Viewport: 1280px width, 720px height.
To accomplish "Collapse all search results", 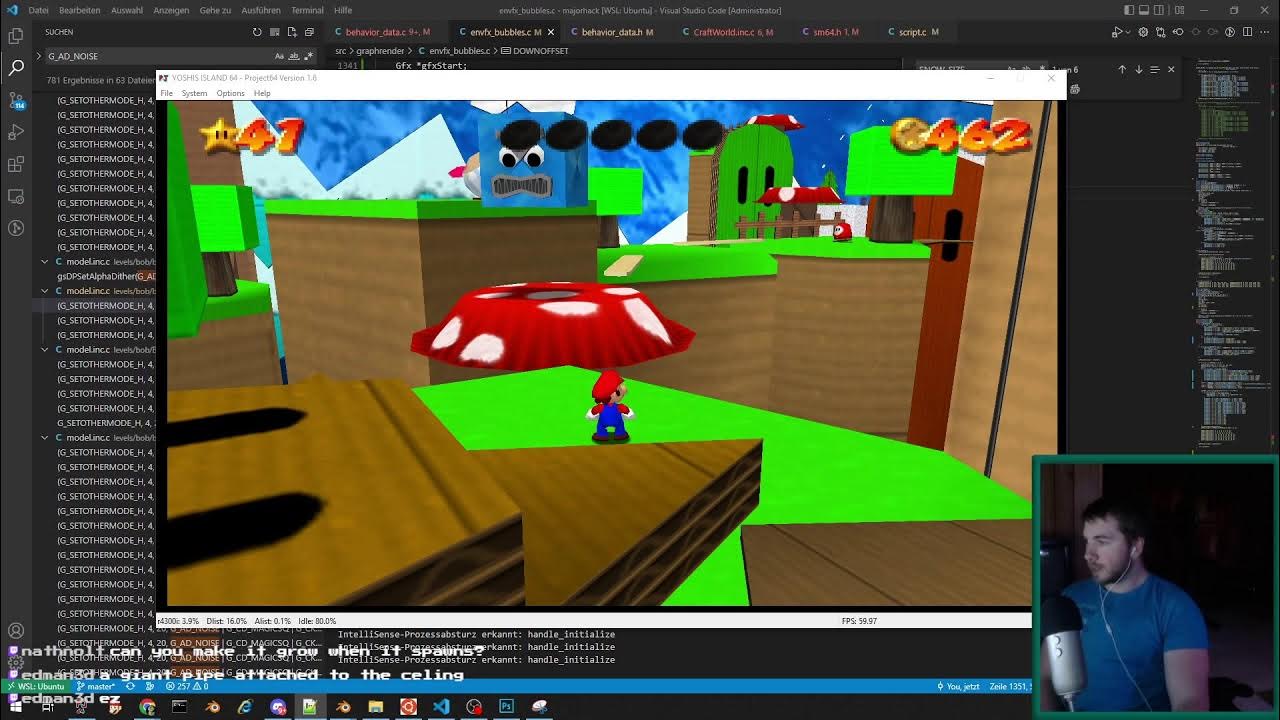I will (309, 32).
